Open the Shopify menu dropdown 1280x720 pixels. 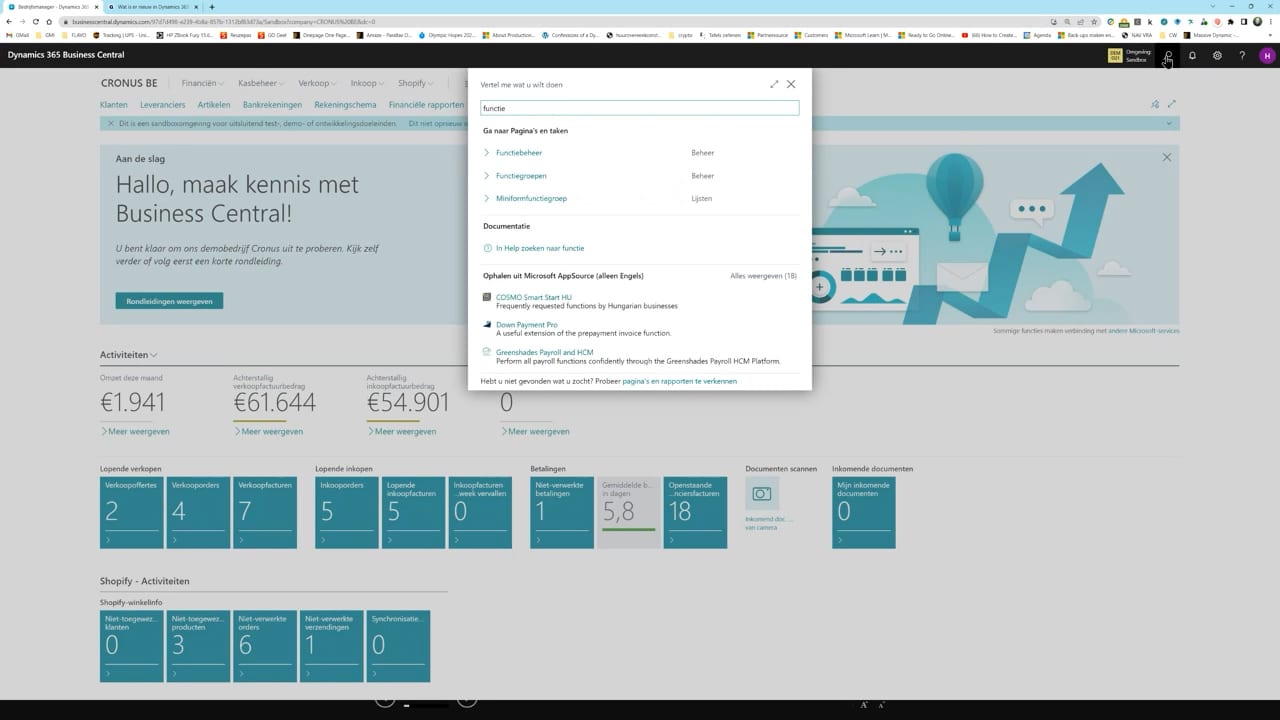[415, 83]
